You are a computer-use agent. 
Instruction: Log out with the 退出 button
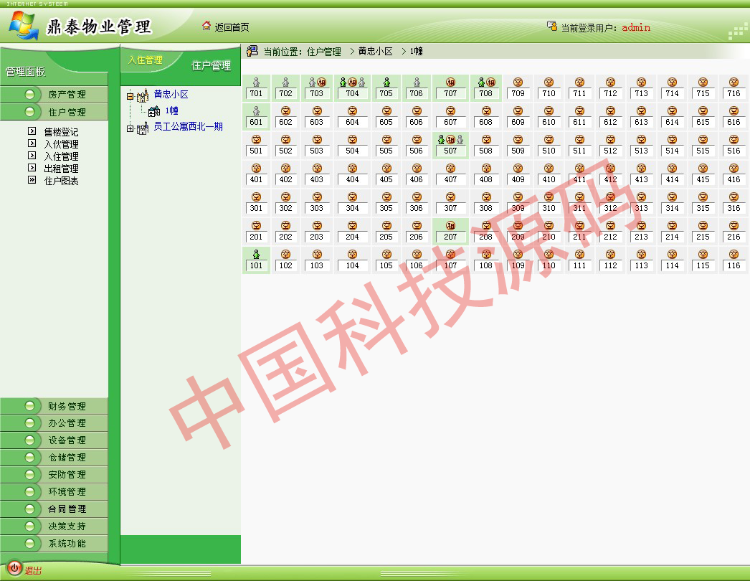coord(33,570)
